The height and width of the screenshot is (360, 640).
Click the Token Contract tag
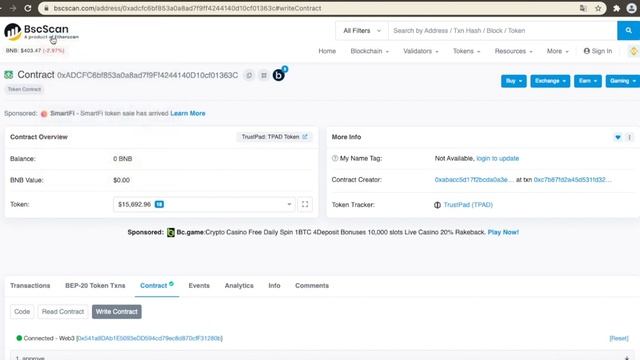tap(24, 89)
